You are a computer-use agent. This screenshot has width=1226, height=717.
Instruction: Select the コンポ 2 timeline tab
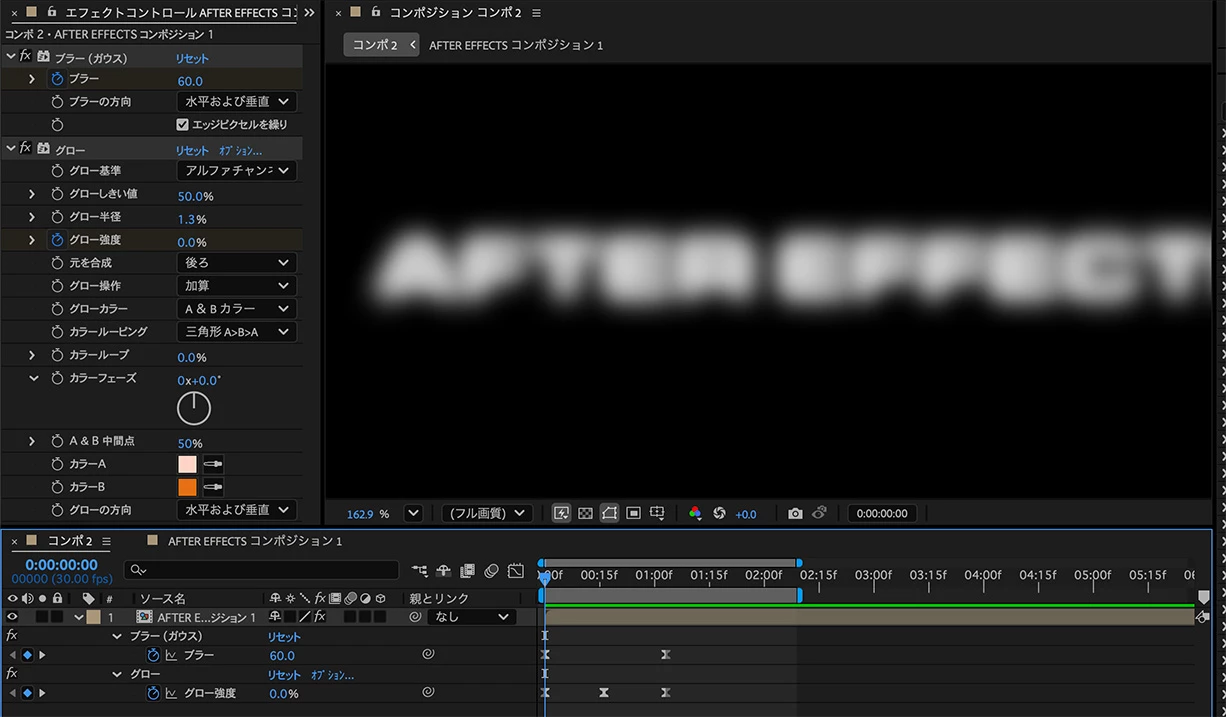click(70, 541)
